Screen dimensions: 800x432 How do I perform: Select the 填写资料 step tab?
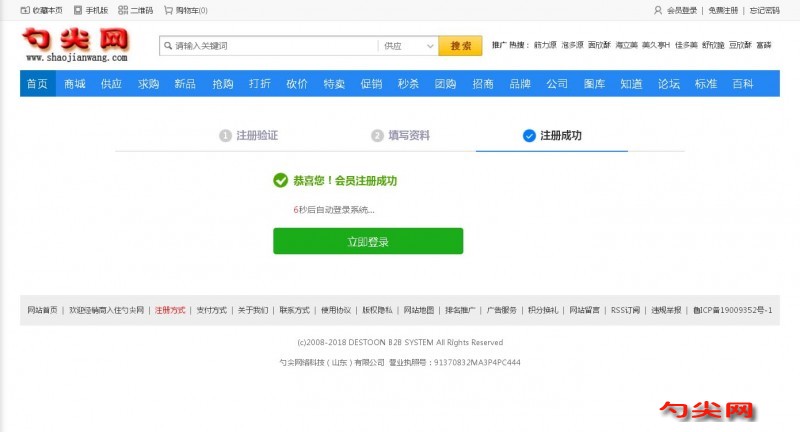pos(400,135)
